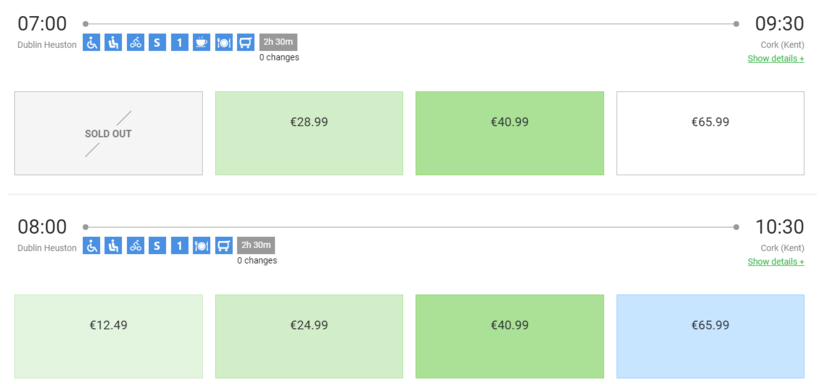Click wheelchair accessible icon on 07:00 train
Image resolution: width=820 pixels, height=384 pixels.
tap(92, 42)
